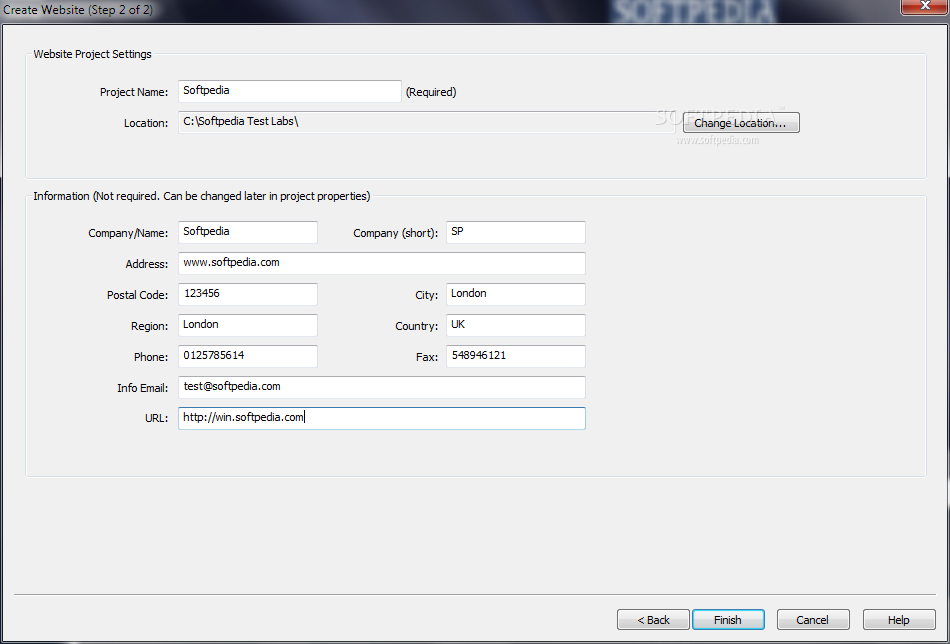Image resolution: width=950 pixels, height=644 pixels.
Task: Click the Phone number field
Action: (248, 356)
